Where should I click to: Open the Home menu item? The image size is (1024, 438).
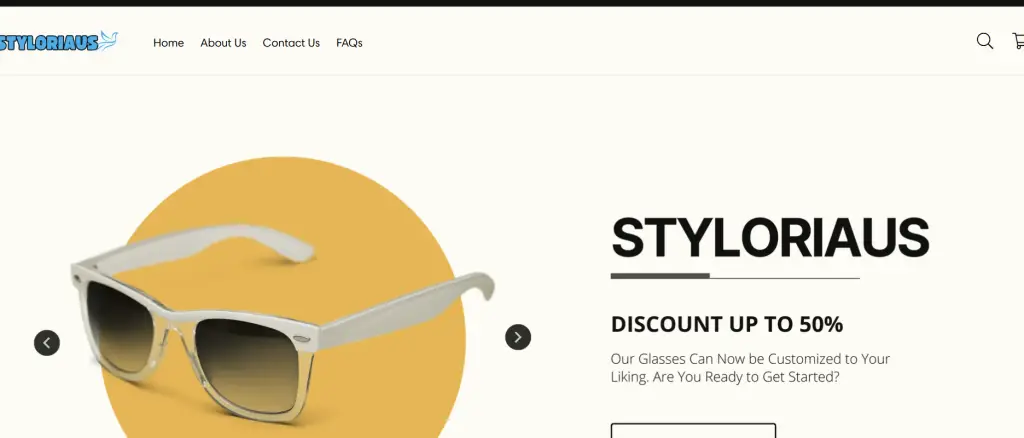pyautogui.click(x=168, y=43)
